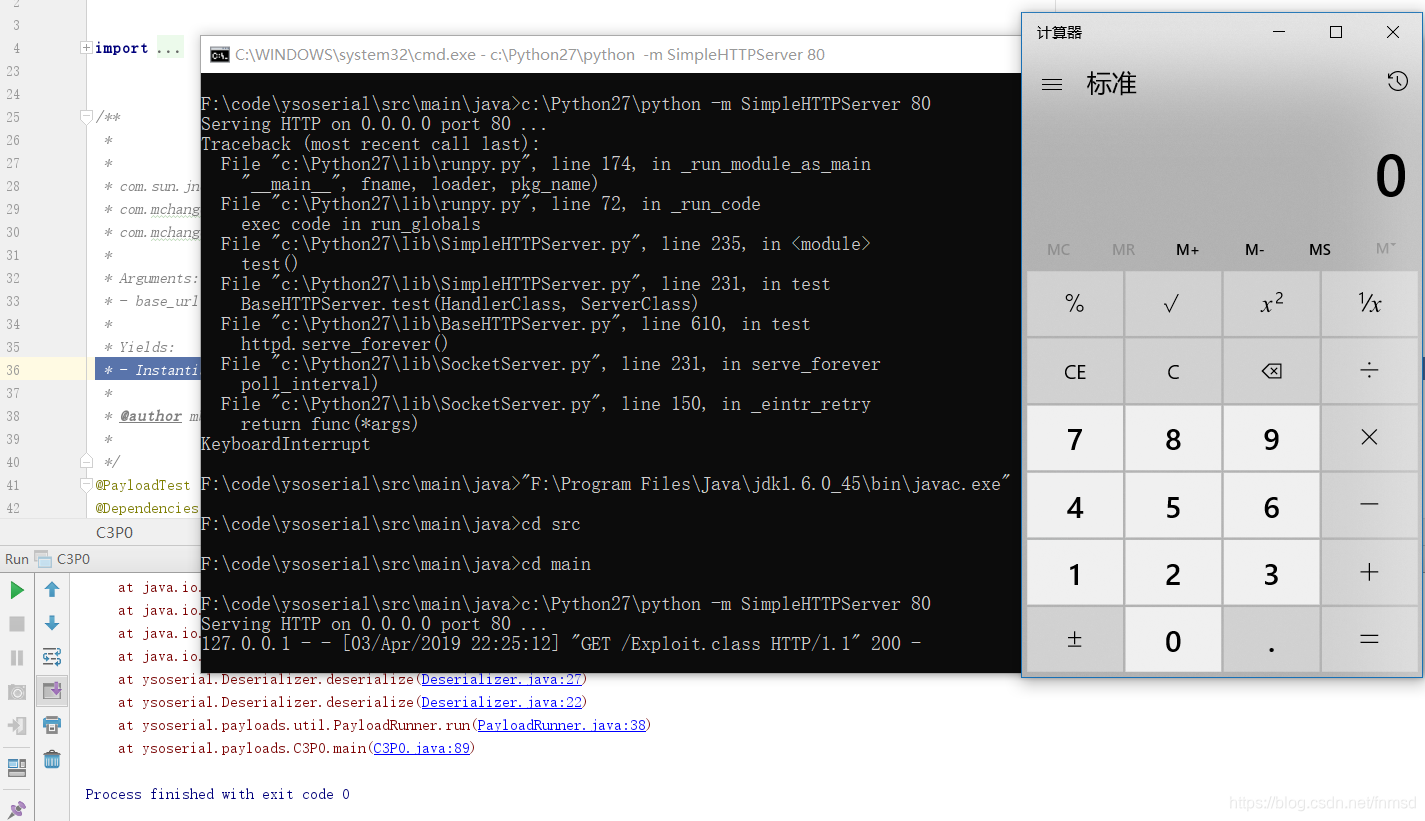Click the Pause output icon in Run panel
The image size is (1425, 821).
[x=17, y=657]
